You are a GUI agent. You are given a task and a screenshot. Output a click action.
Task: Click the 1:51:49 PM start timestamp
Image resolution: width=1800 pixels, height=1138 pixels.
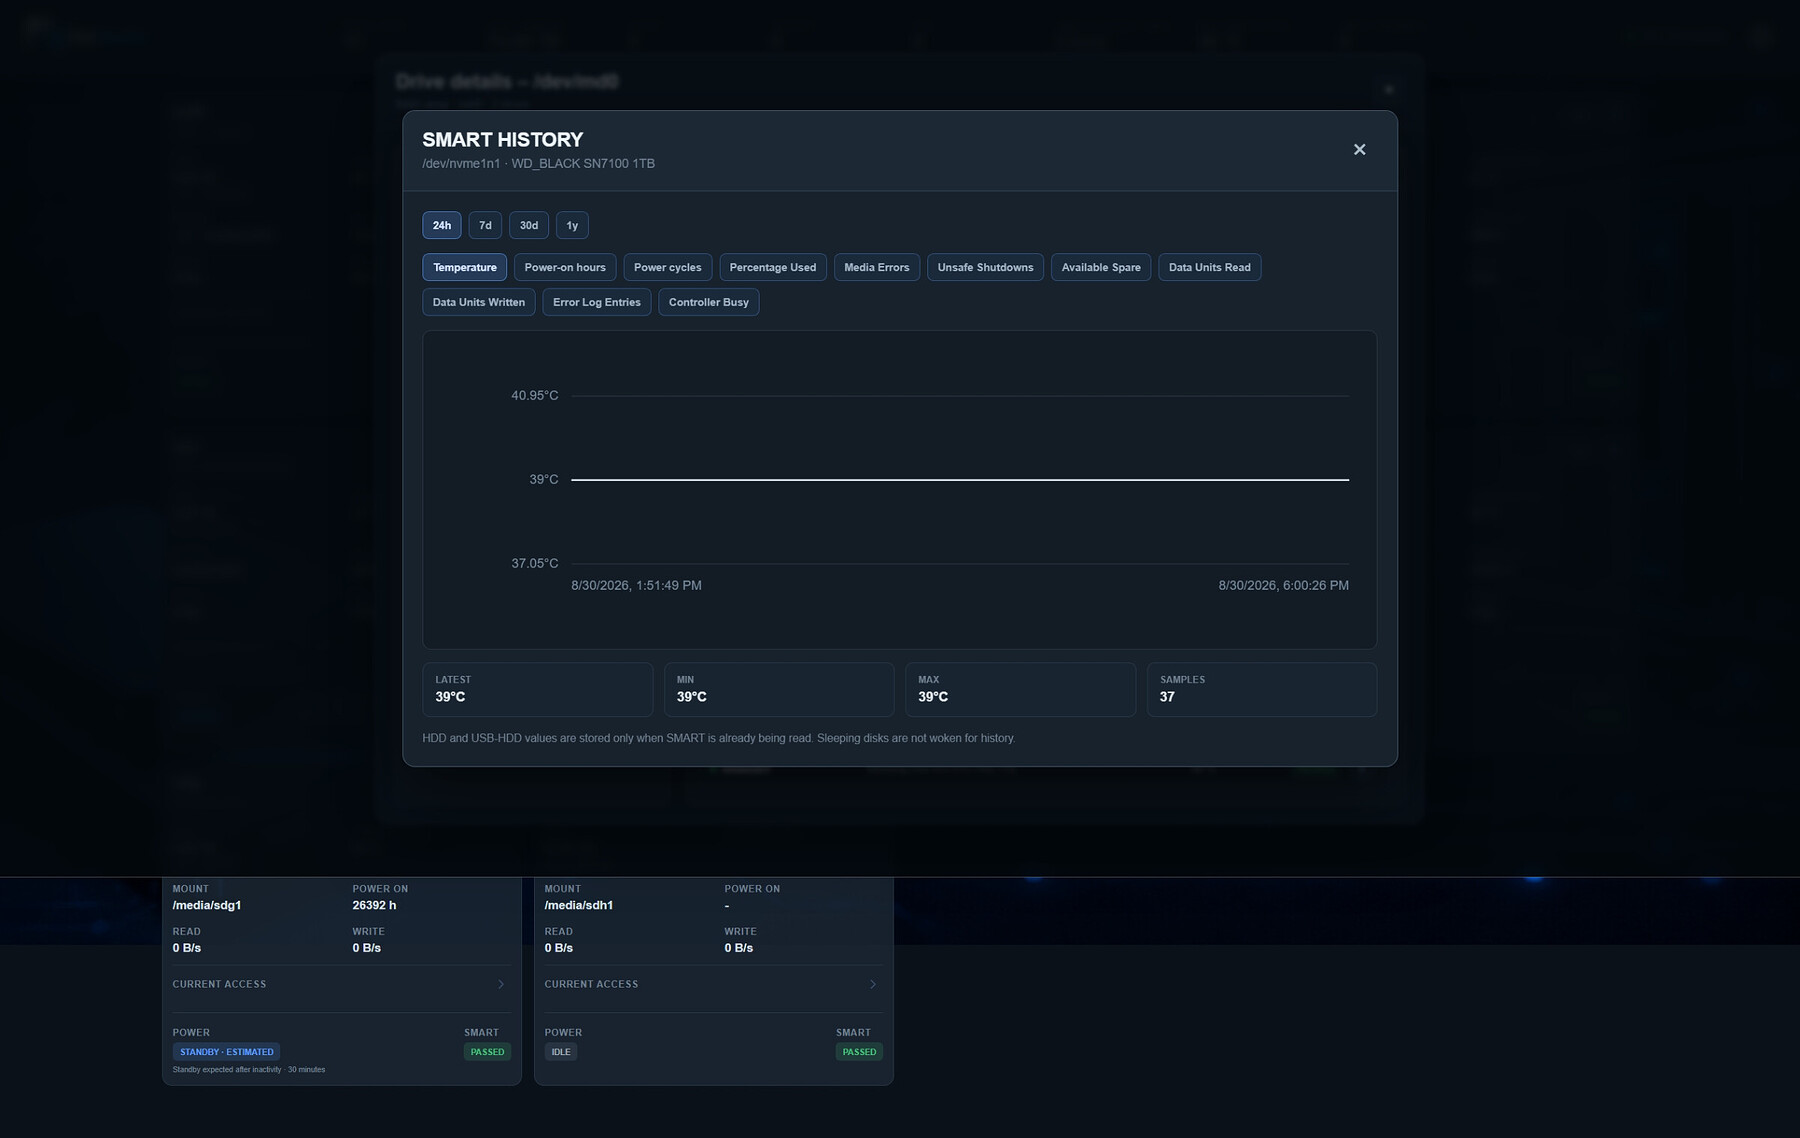(x=636, y=586)
